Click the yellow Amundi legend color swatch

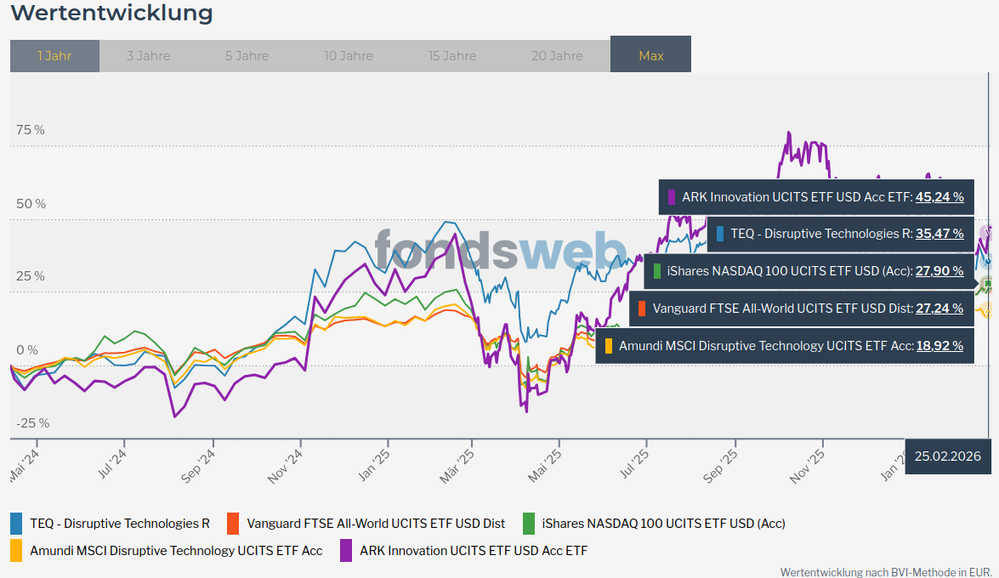16,551
